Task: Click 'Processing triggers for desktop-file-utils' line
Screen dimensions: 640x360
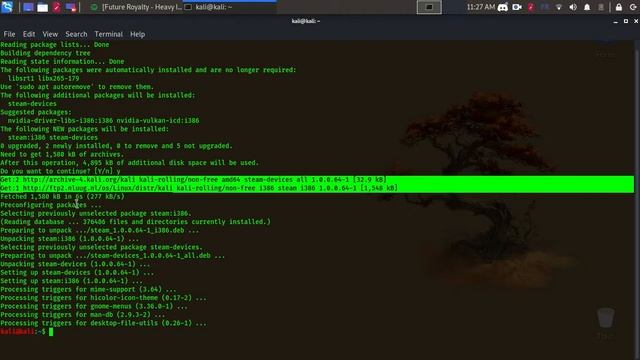Action: pyautogui.click(x=104, y=323)
